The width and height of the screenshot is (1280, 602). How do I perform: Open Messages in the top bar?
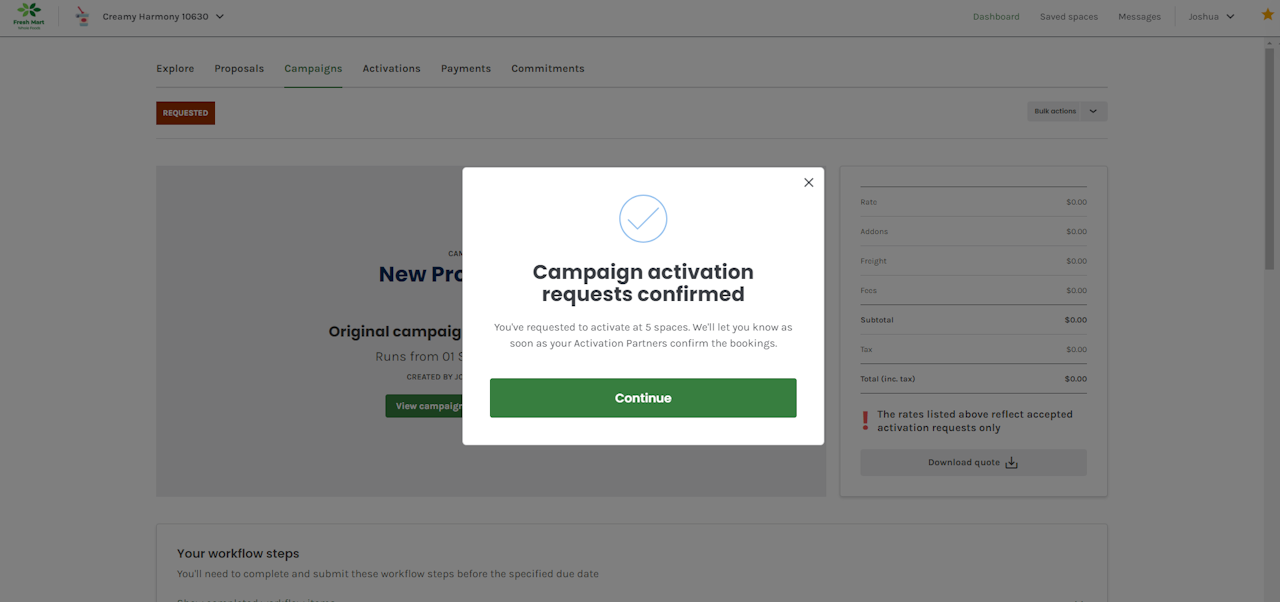tap(1139, 17)
